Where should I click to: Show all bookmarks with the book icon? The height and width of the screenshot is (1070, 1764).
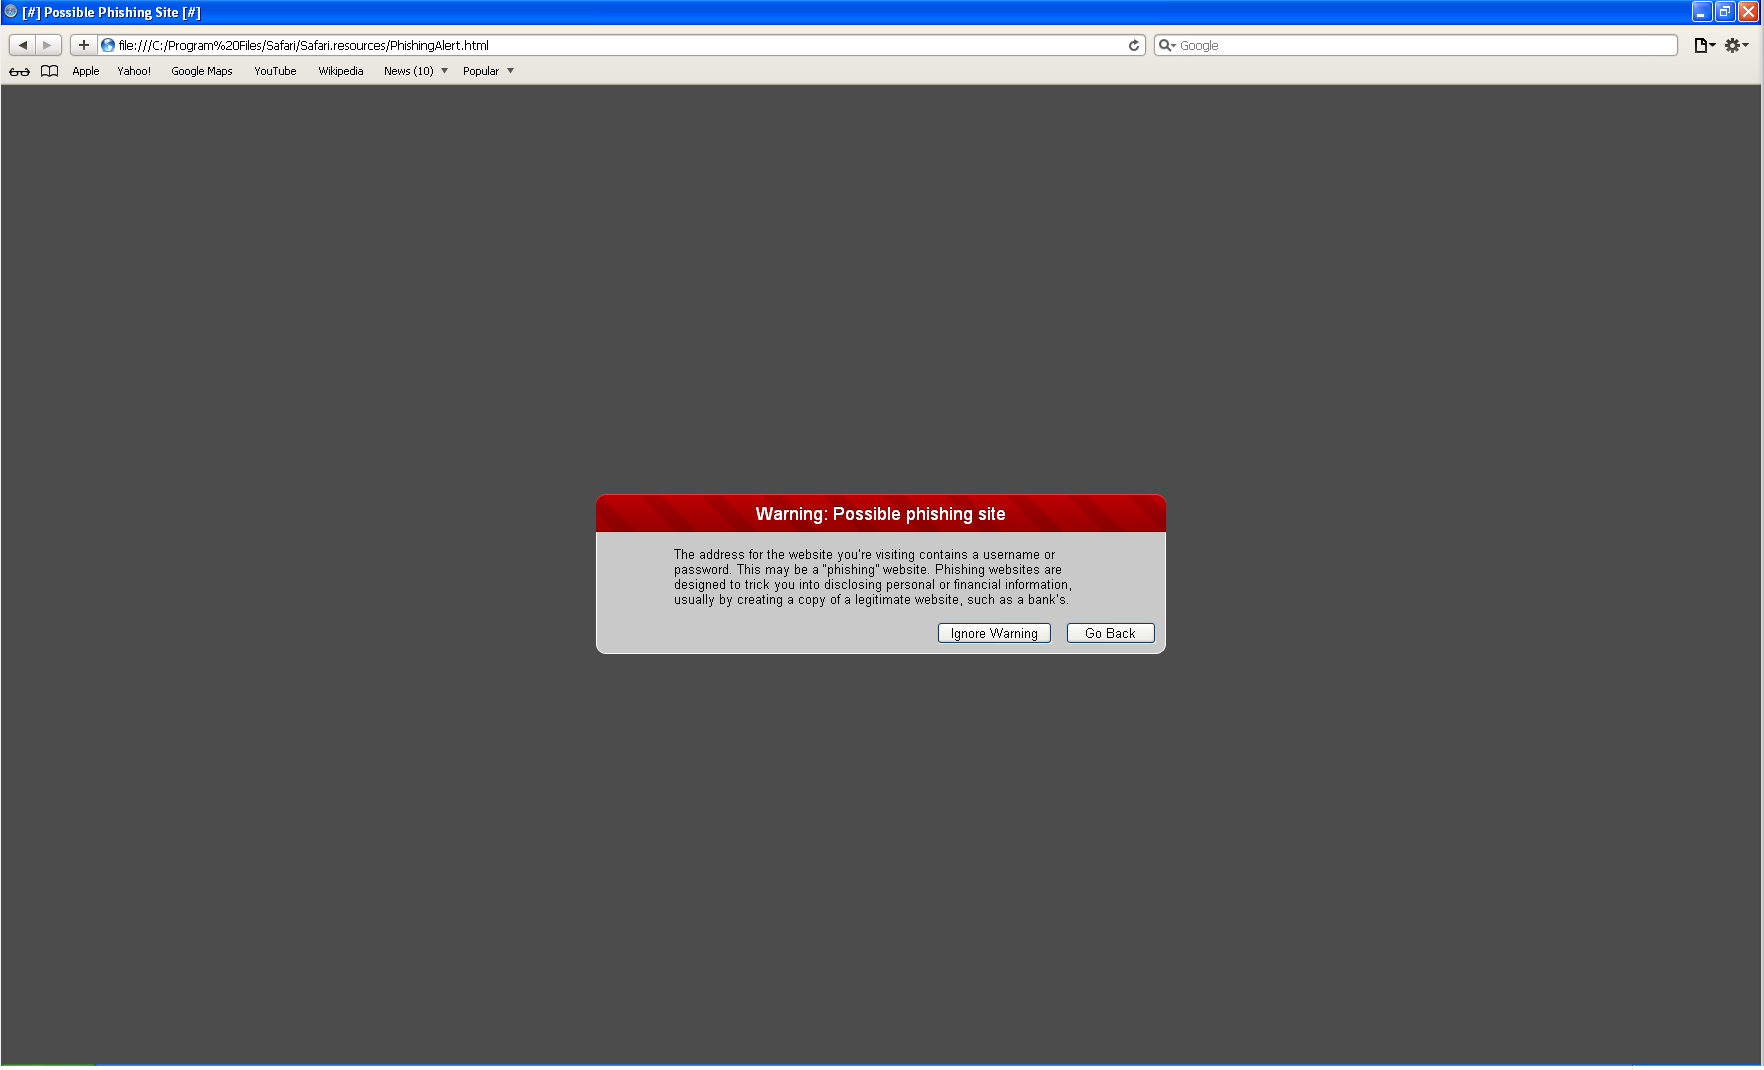(49, 71)
